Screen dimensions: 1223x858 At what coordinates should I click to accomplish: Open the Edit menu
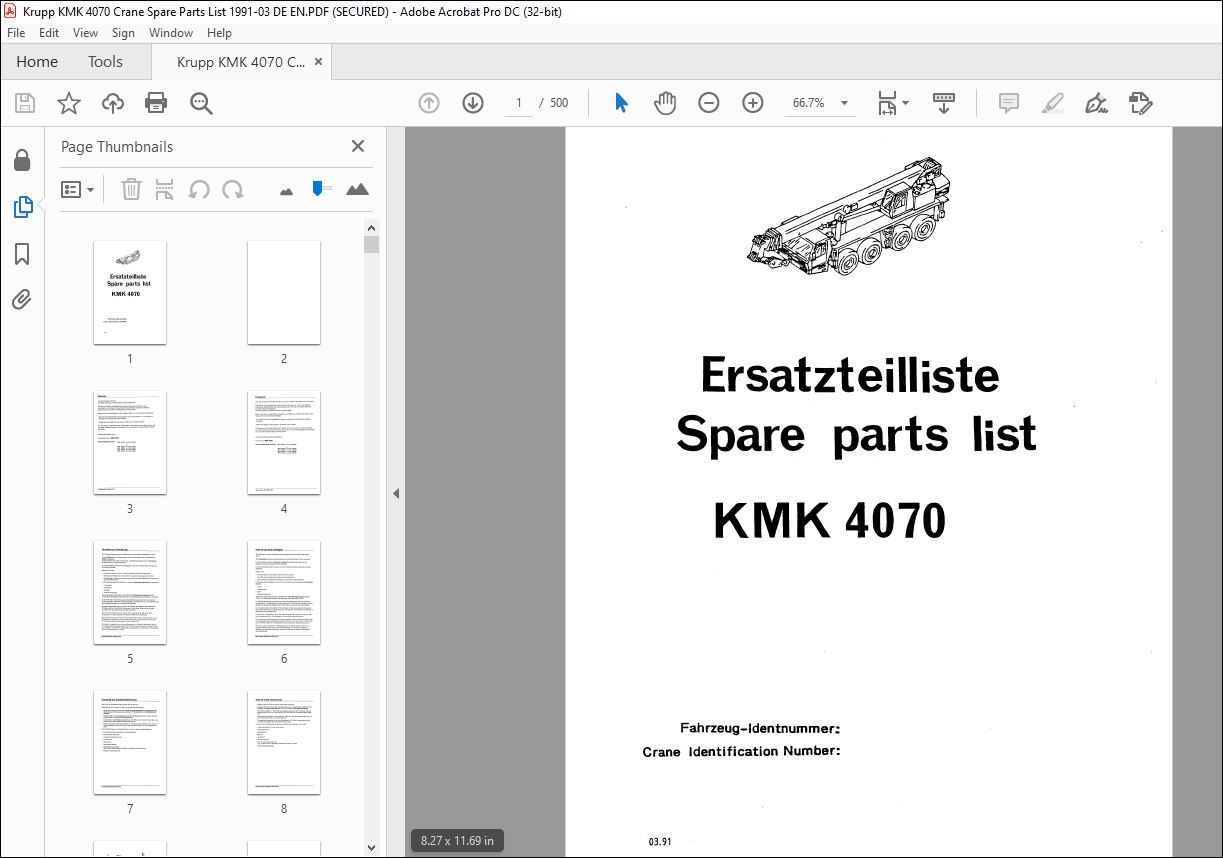point(49,33)
